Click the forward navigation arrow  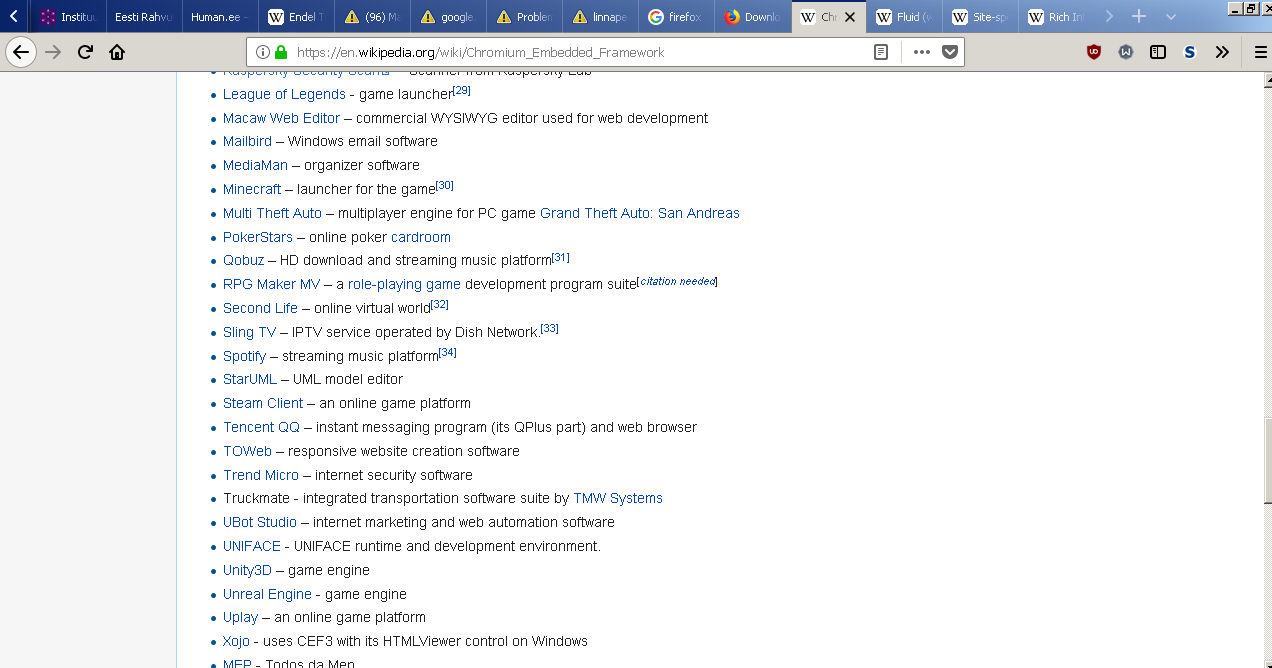[x=53, y=52]
